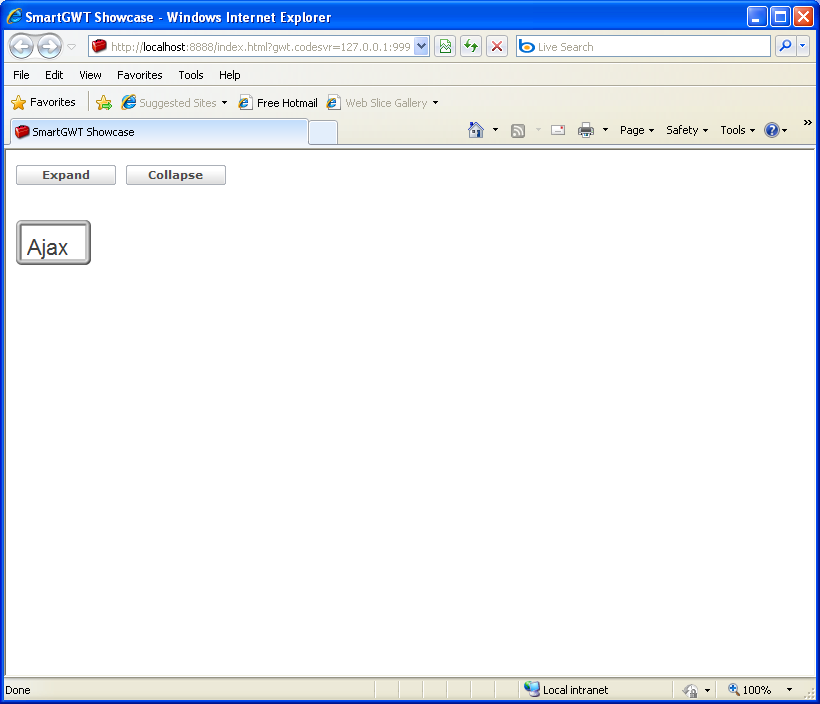The width and height of the screenshot is (820, 704).
Task: Click the Protected Mode status icon
Action: coord(690,690)
